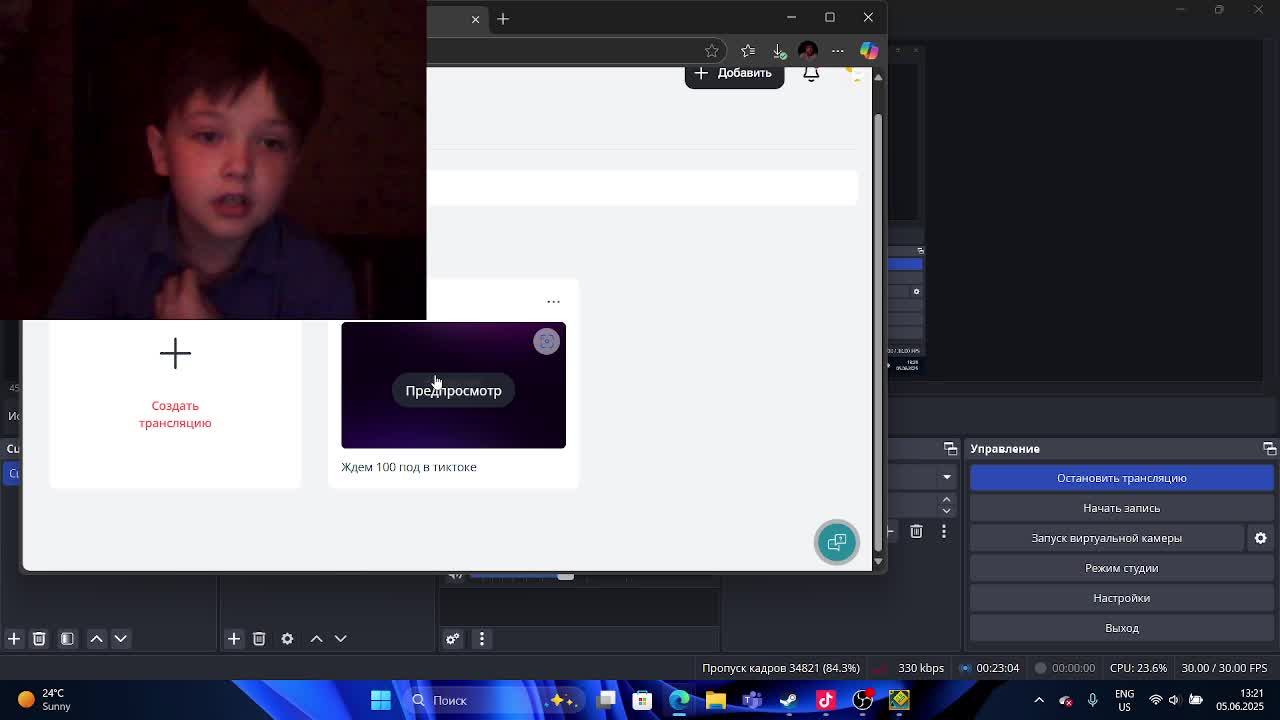Mute the audio mixer speaker icon
This screenshot has height=720, width=1280.
455,575
